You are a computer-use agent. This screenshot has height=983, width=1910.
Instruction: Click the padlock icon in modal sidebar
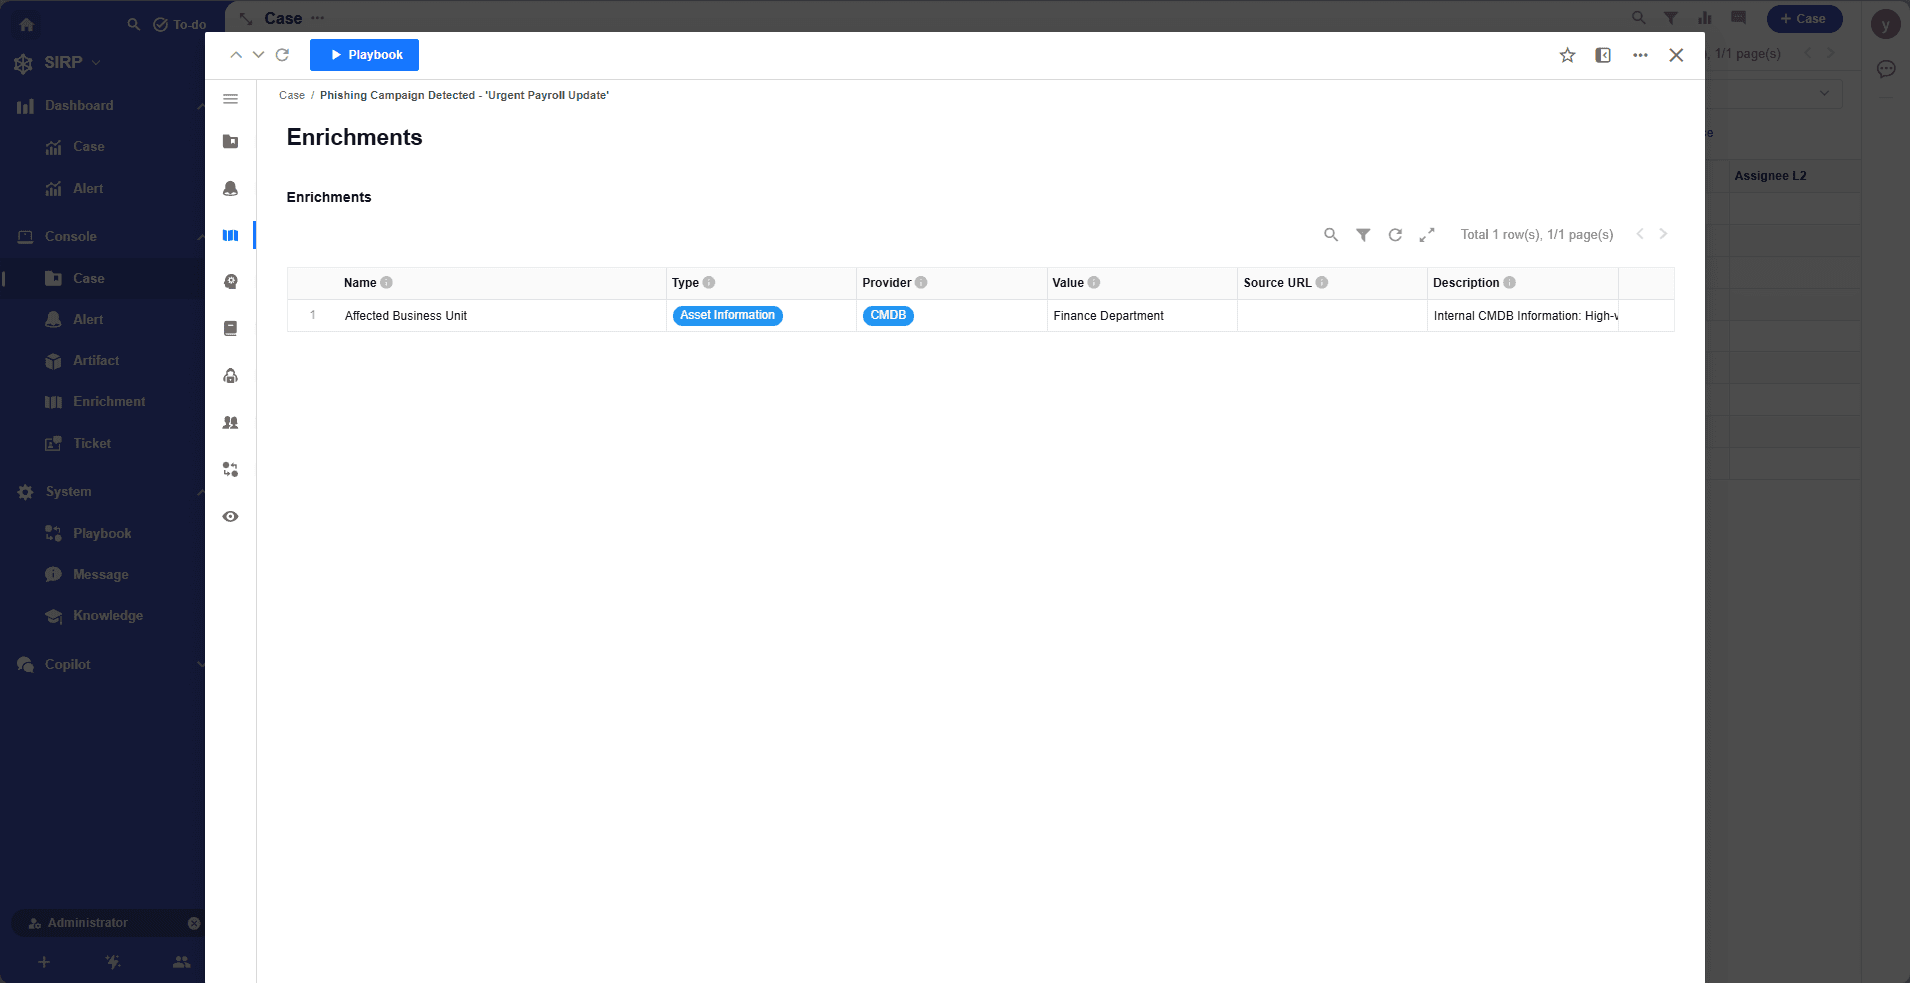tap(230, 376)
